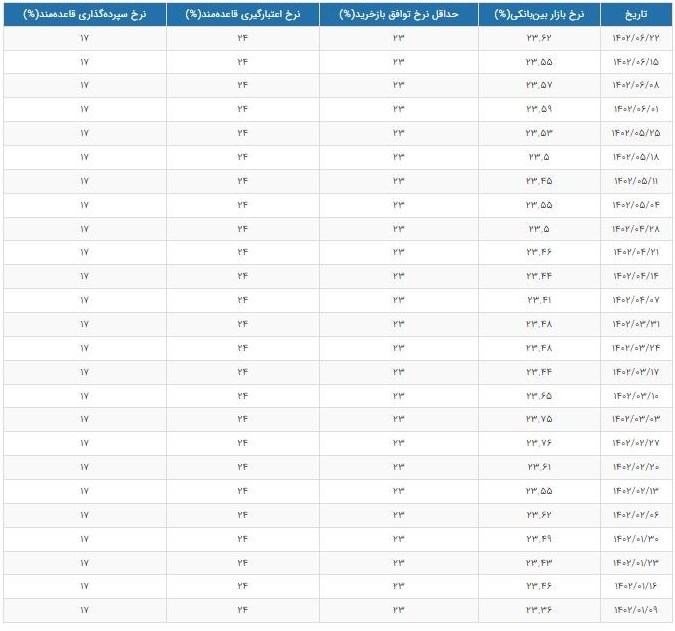Select the repo rate cell for 1402/06/15
This screenshot has width=675, height=631.
398,62
